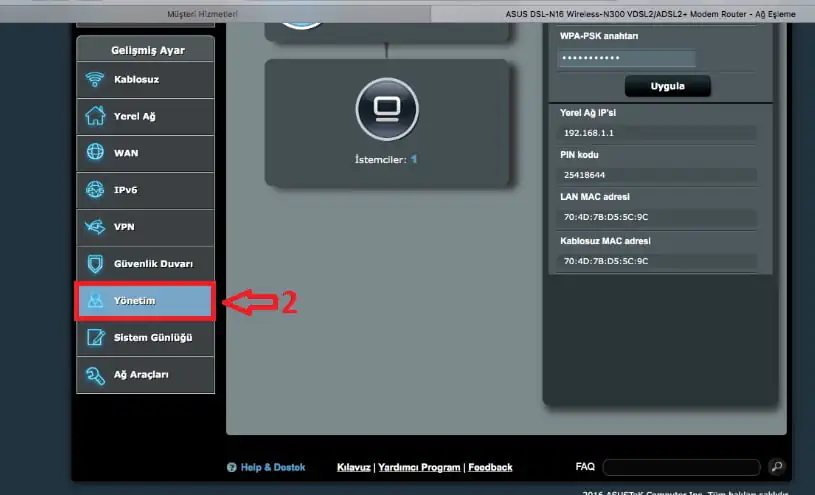Click the WPA-PSK anahtarı label
815x495 pixels.
(x=599, y=36)
